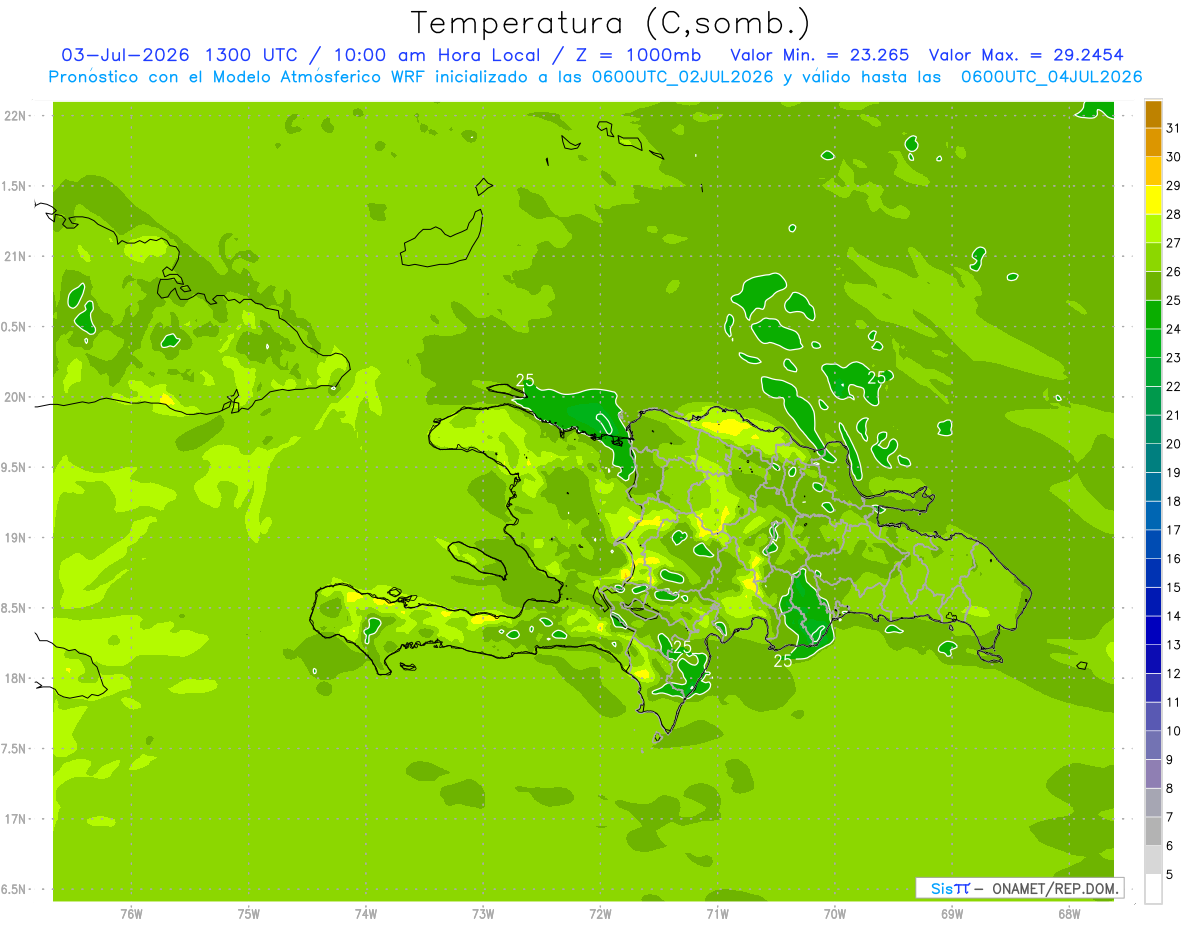The width and height of the screenshot is (1200, 927).
Task: Pick the color bar swatch between 30 and 31
Action: click(1153, 143)
